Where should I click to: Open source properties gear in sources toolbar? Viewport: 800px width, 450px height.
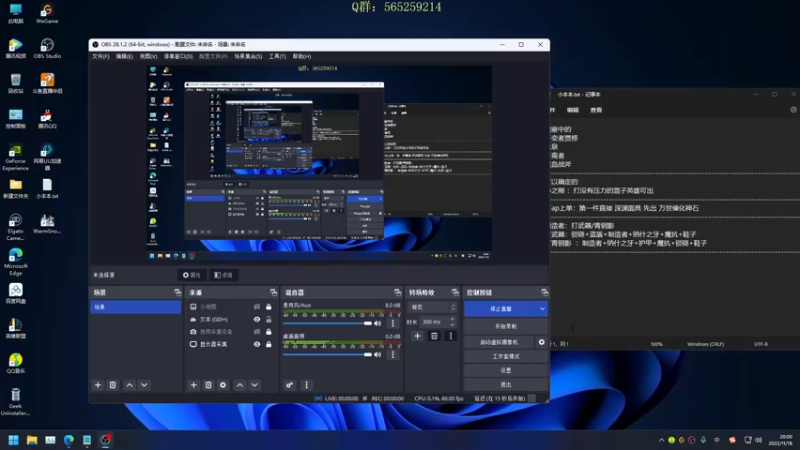click(223, 385)
